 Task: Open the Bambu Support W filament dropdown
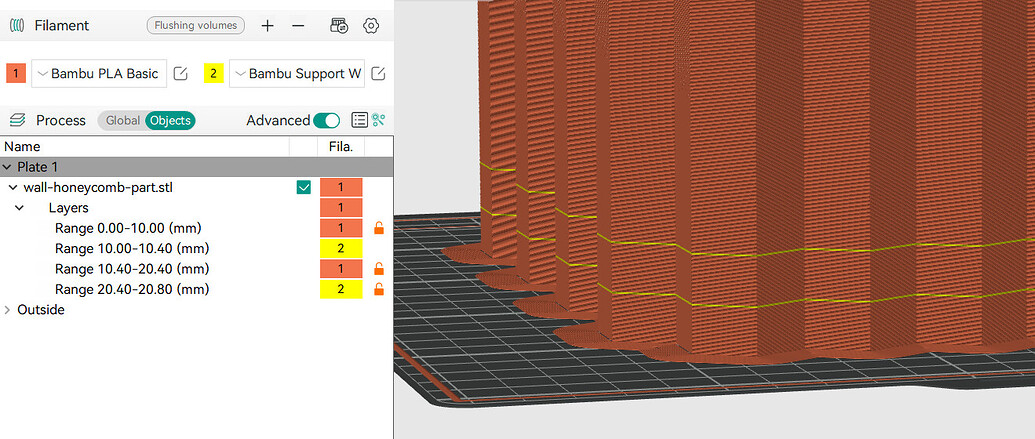297,73
